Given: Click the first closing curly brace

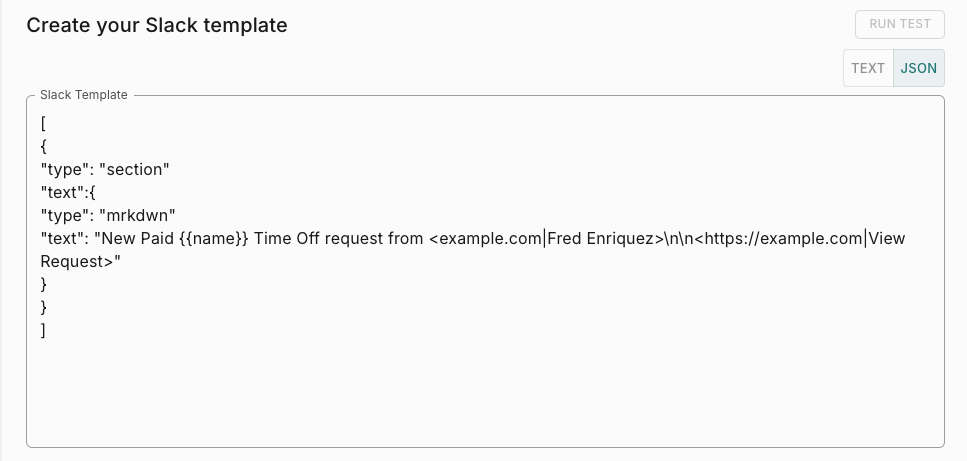Looking at the screenshot, I should [x=44, y=284].
